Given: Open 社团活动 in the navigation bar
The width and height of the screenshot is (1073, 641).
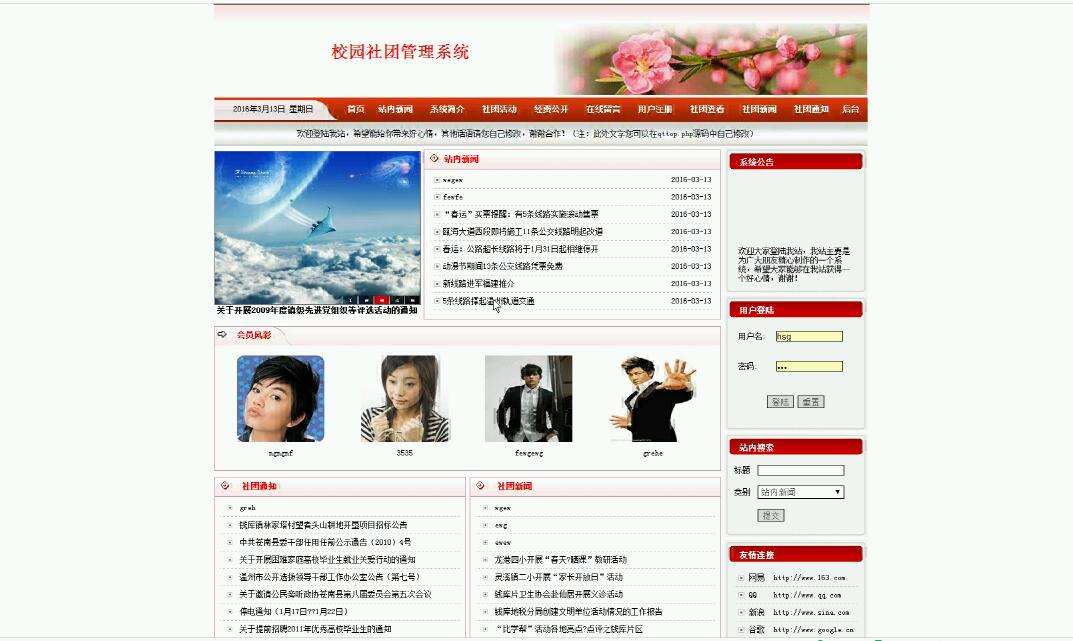Looking at the screenshot, I should coord(499,109).
